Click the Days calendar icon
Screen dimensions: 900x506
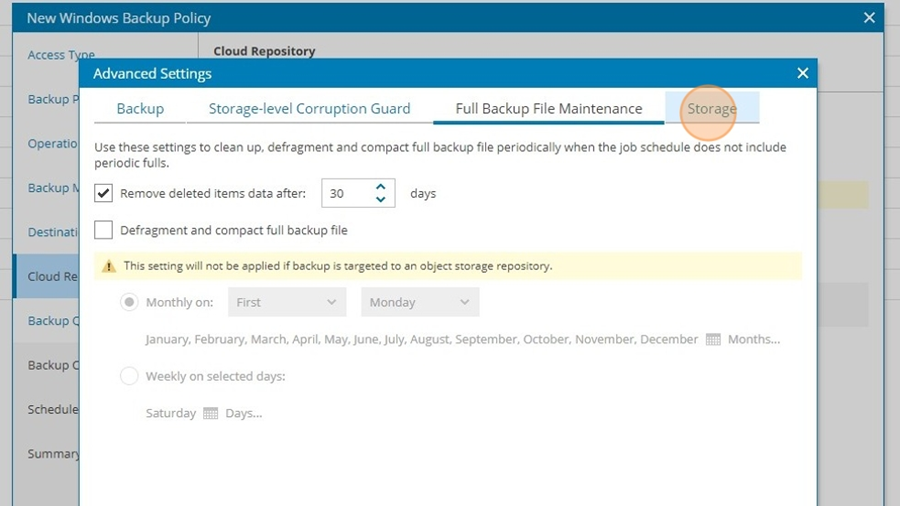pyautogui.click(x=211, y=414)
